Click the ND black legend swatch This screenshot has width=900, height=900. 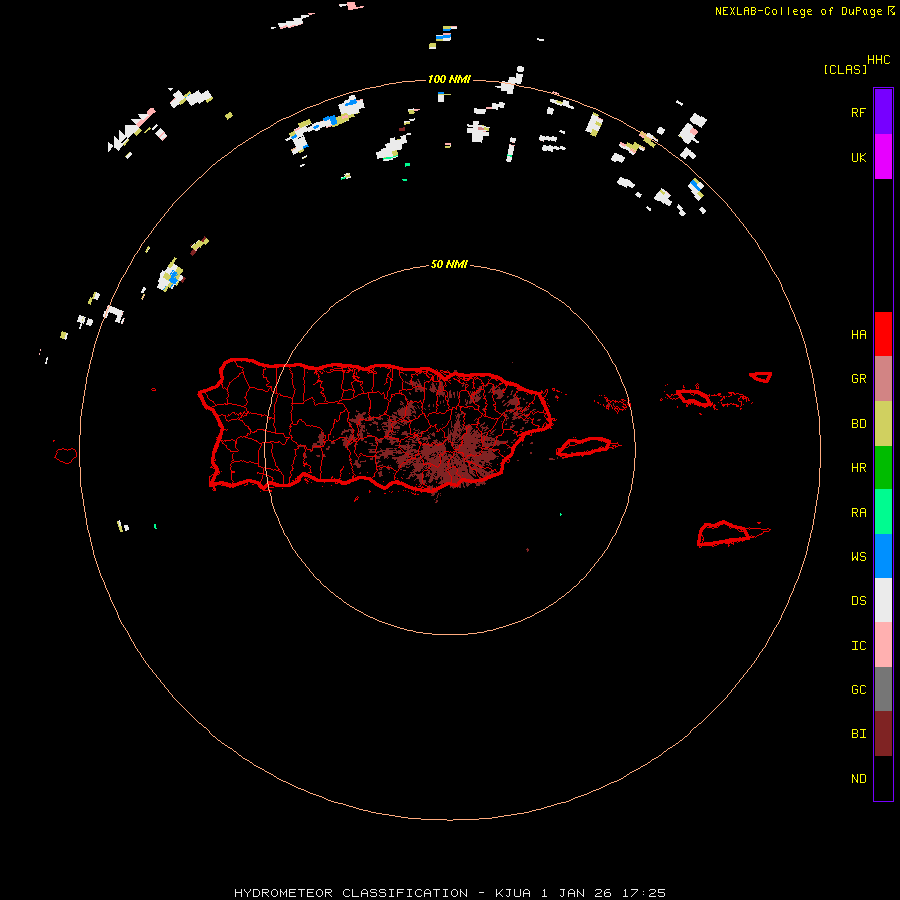click(x=883, y=778)
